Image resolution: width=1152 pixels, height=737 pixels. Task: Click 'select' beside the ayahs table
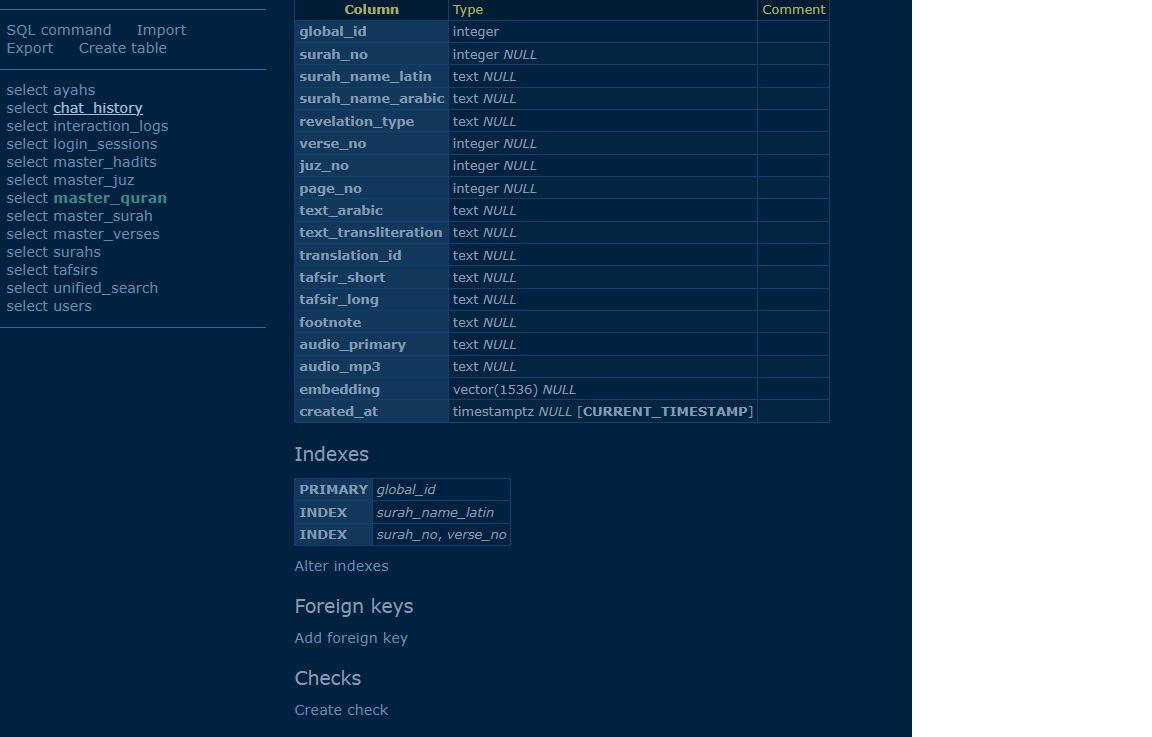tap(27, 90)
